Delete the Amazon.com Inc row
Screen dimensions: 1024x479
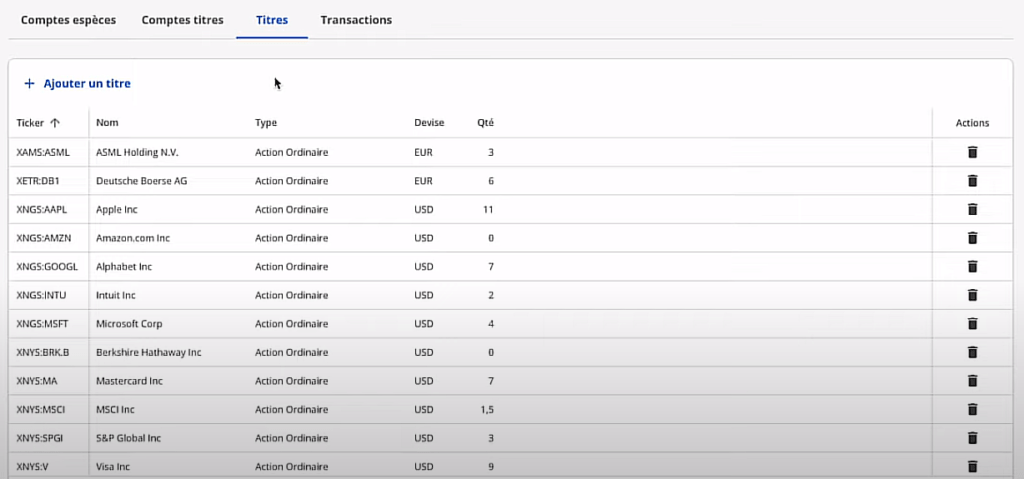pyautogui.click(x=972, y=238)
